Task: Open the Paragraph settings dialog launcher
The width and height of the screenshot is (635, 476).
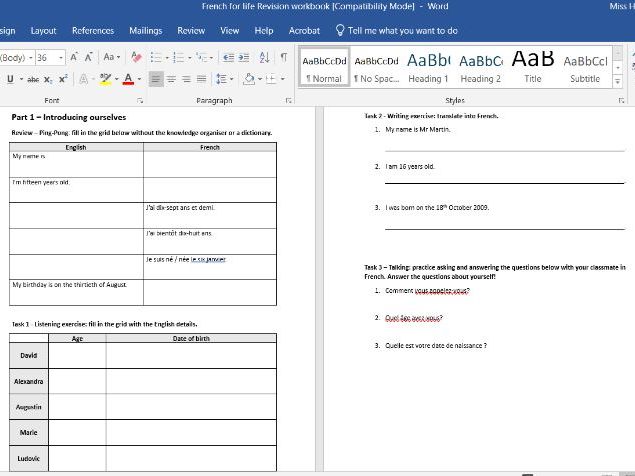Action: (x=289, y=100)
